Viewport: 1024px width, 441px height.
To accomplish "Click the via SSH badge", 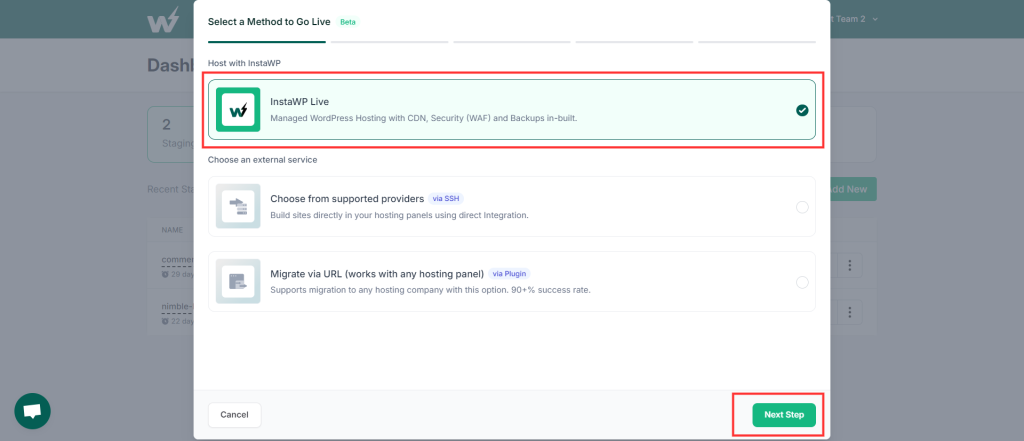I will pyautogui.click(x=446, y=199).
